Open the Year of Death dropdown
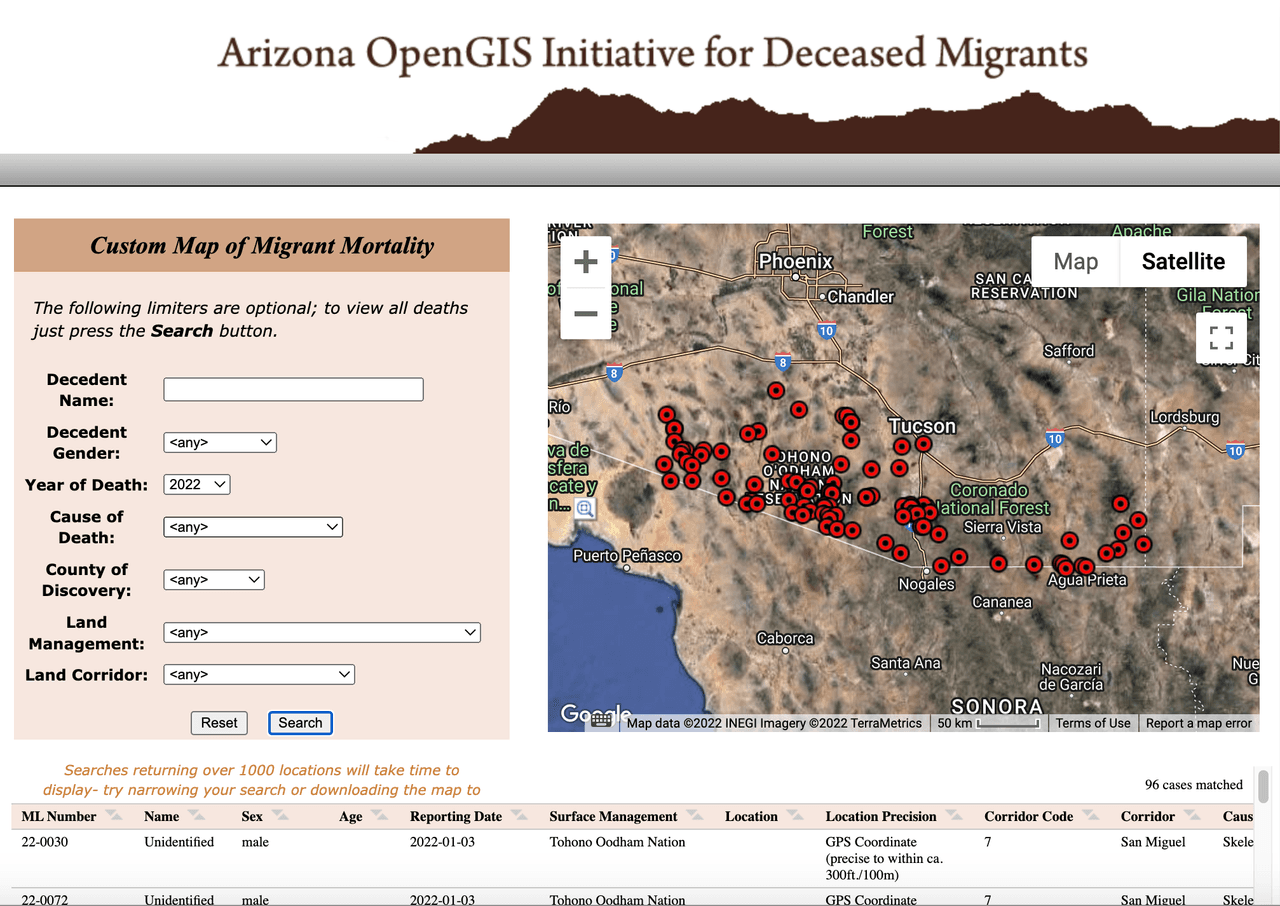The height and width of the screenshot is (906, 1280). 196,484
